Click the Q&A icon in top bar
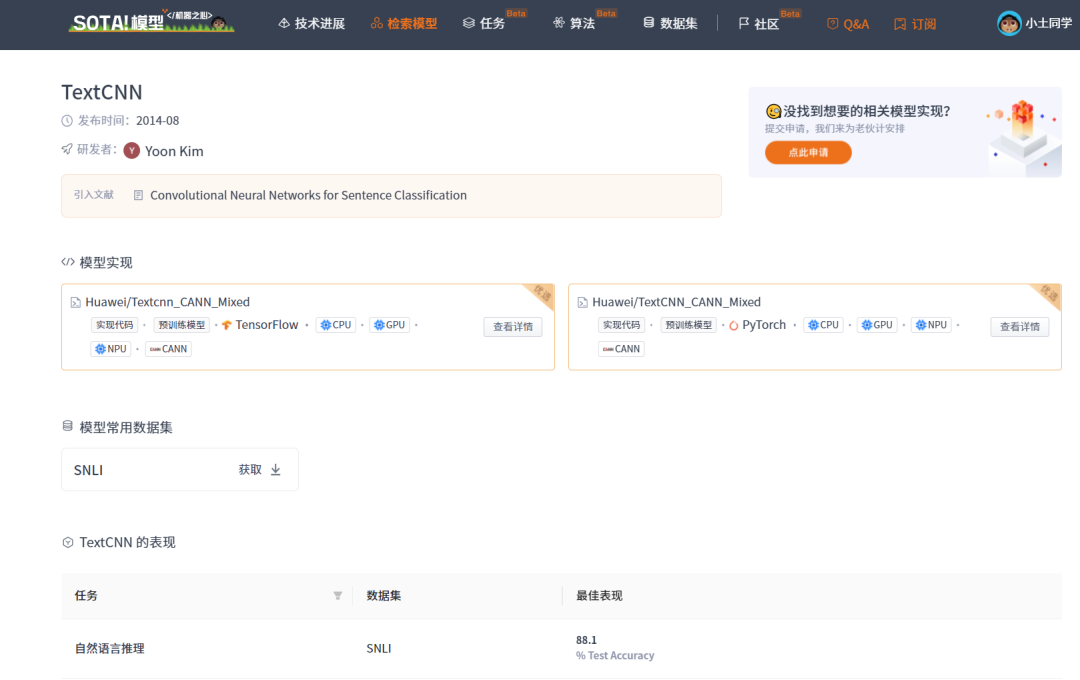Screen dimensions: 1080x680 coord(831,22)
